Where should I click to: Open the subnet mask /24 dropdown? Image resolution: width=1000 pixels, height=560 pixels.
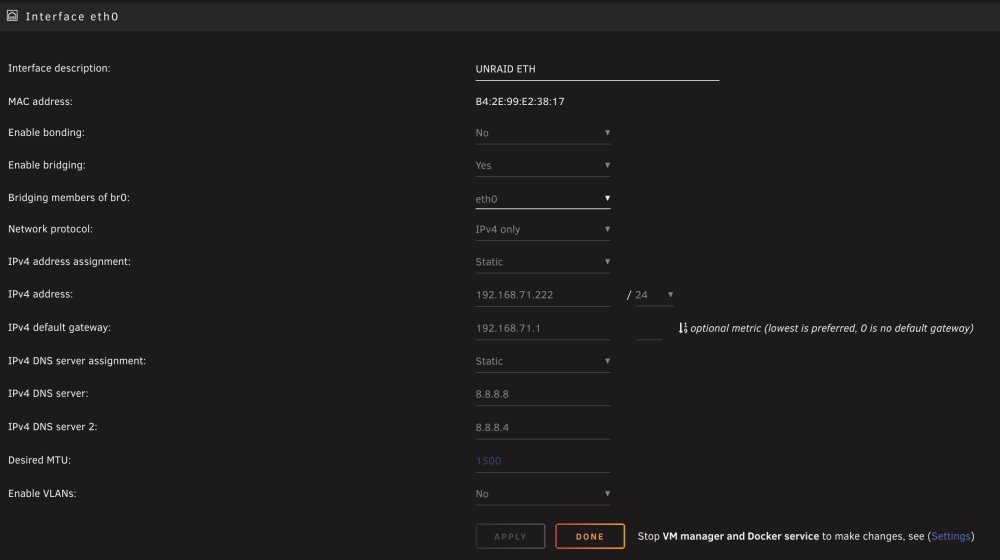pyautogui.click(x=654, y=295)
